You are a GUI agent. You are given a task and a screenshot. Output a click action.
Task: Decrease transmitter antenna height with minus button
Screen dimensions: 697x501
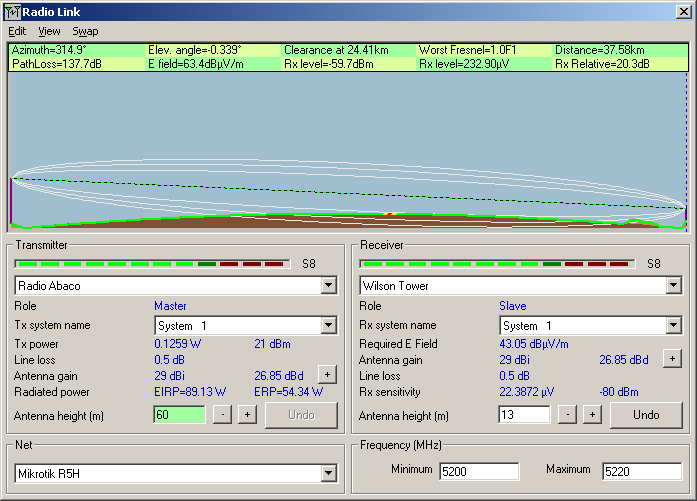[x=223, y=414]
